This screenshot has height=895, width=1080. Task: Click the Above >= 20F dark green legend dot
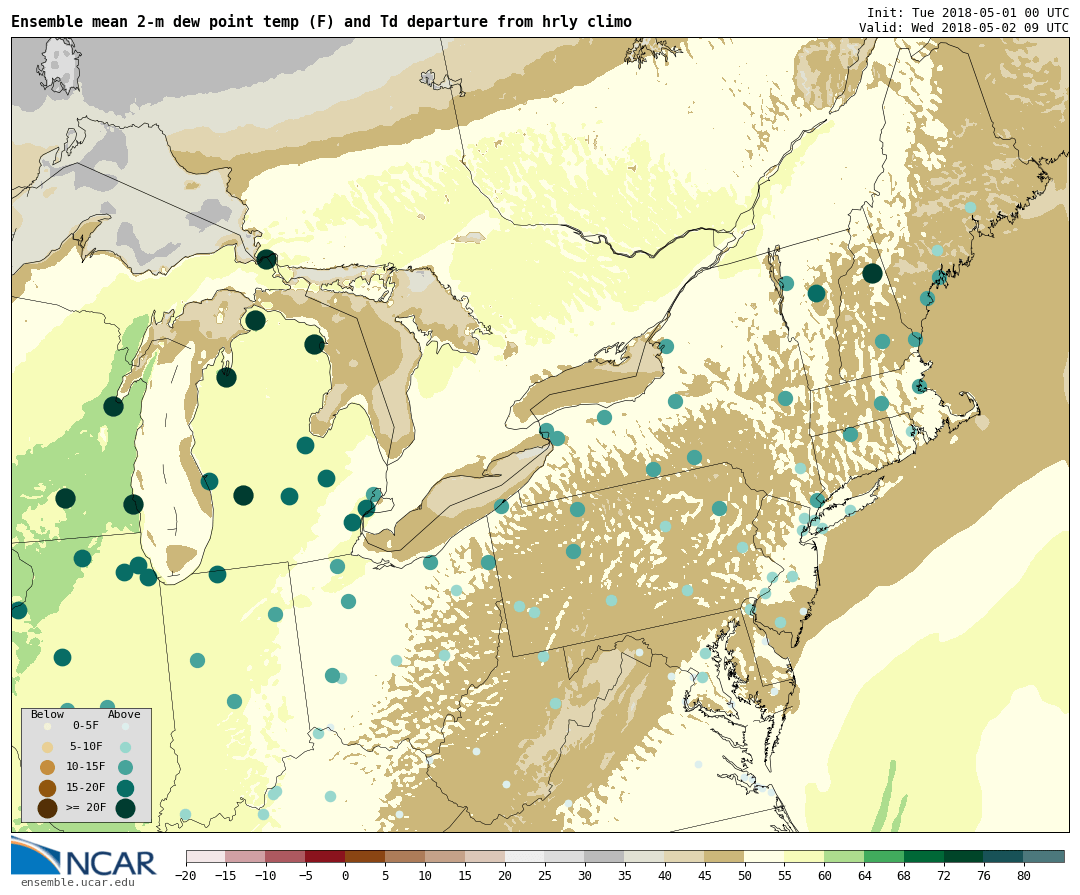pyautogui.click(x=125, y=808)
